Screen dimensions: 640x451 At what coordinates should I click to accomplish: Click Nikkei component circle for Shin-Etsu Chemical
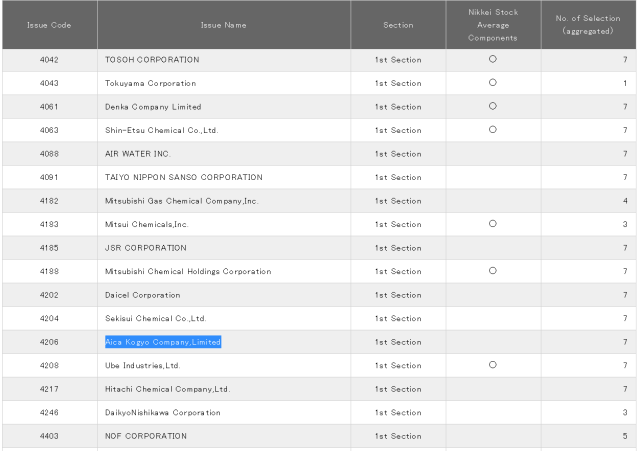tap(493, 129)
